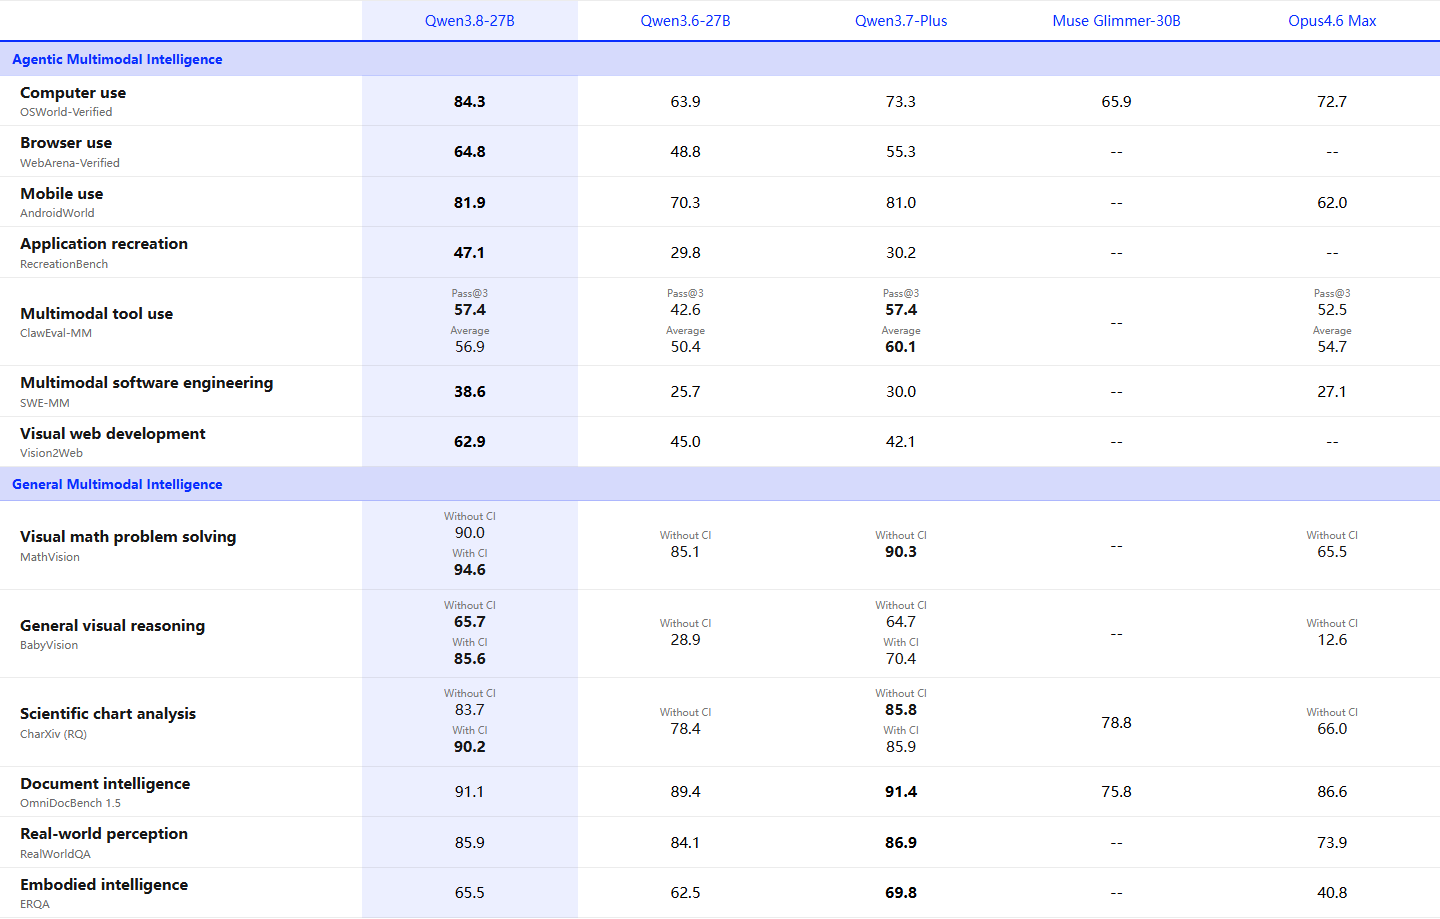Click the OSWorld-Verified benchmark name
Image resolution: width=1440 pixels, height=919 pixels.
(66, 112)
